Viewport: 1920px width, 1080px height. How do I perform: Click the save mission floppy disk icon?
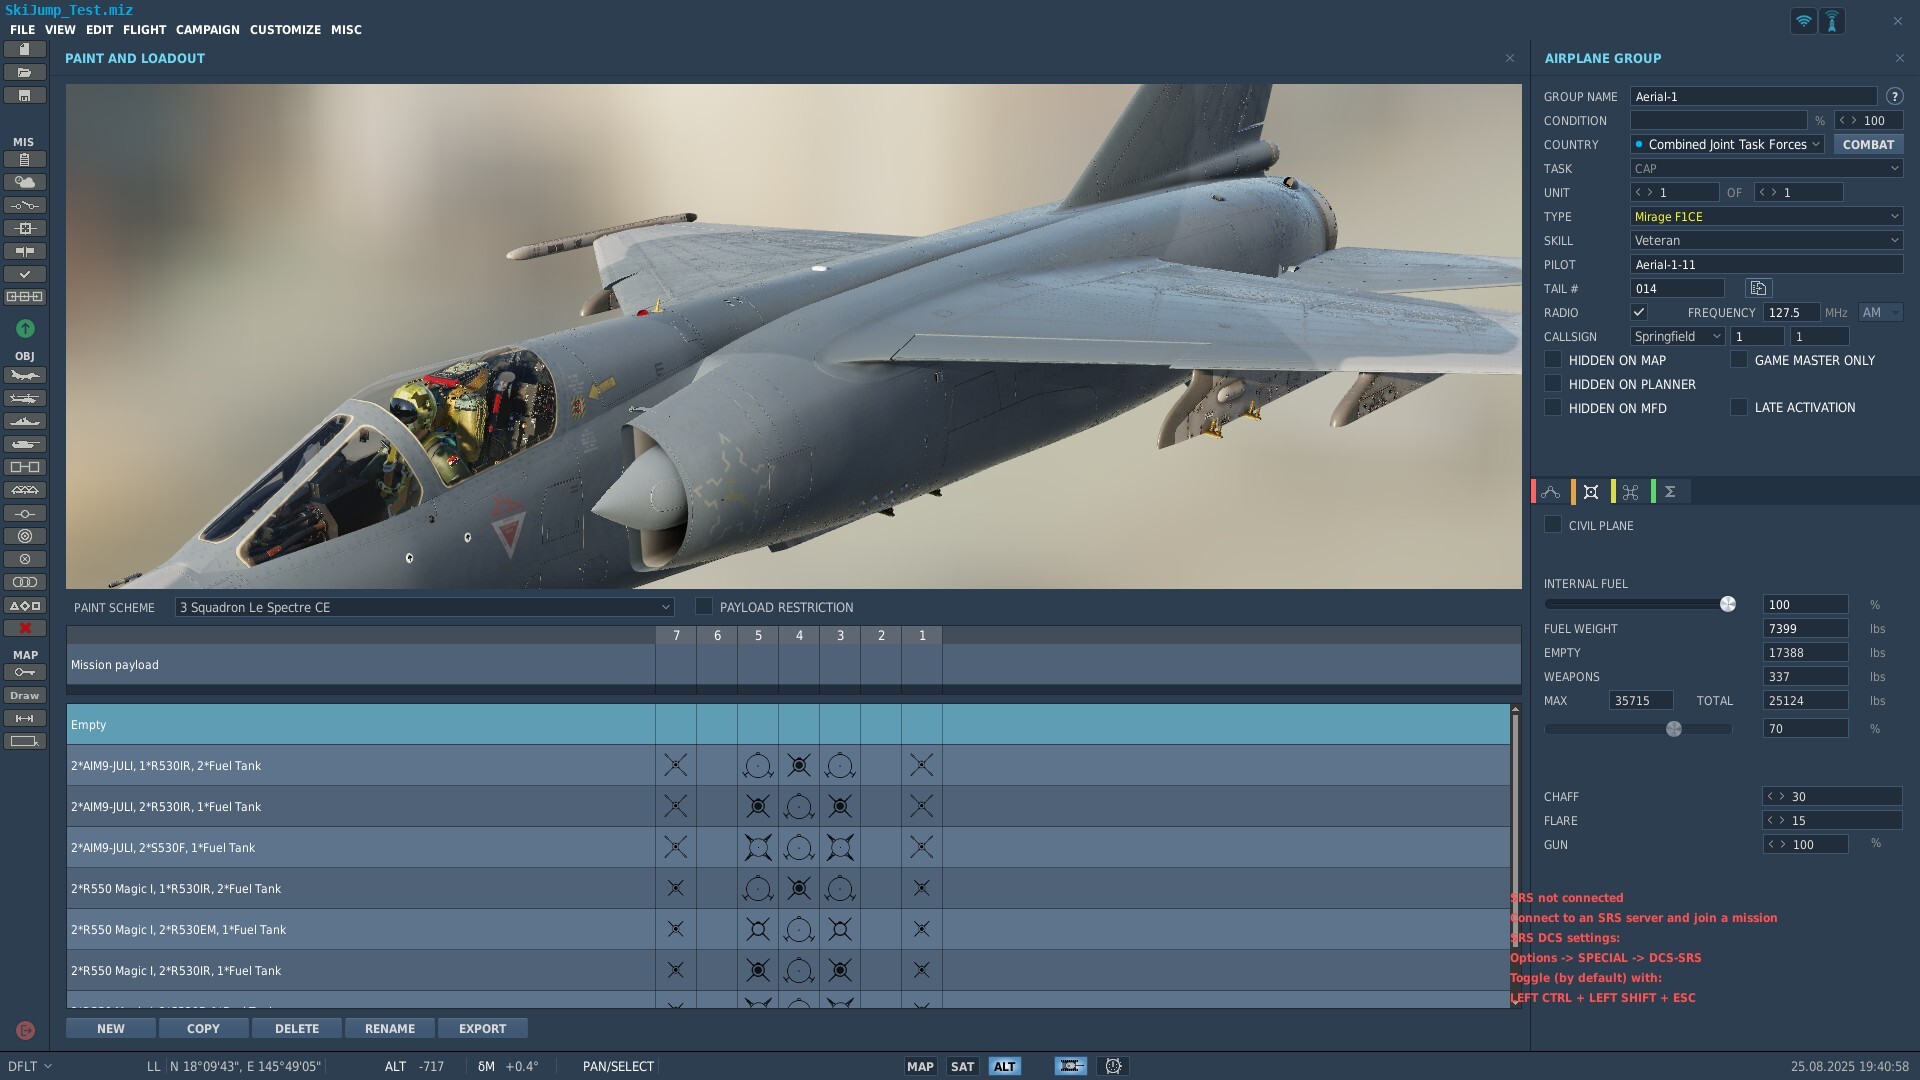[x=25, y=95]
